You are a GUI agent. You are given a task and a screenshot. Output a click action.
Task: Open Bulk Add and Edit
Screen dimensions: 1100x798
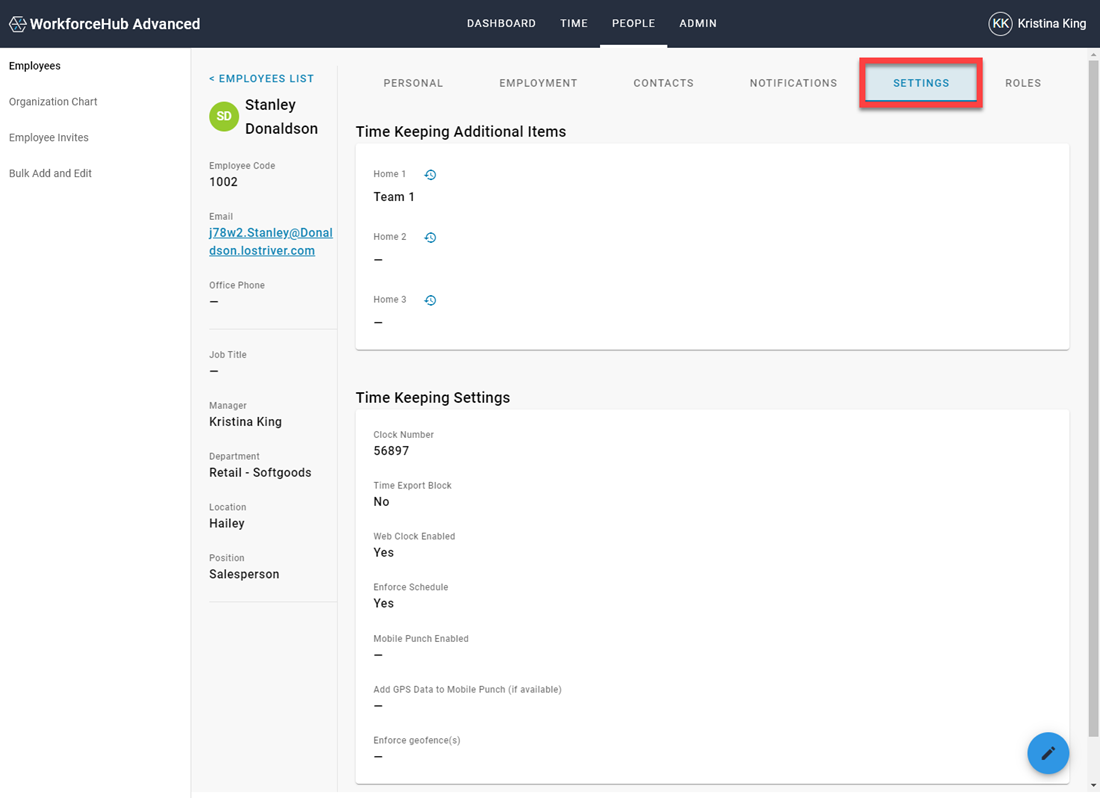tap(51, 173)
